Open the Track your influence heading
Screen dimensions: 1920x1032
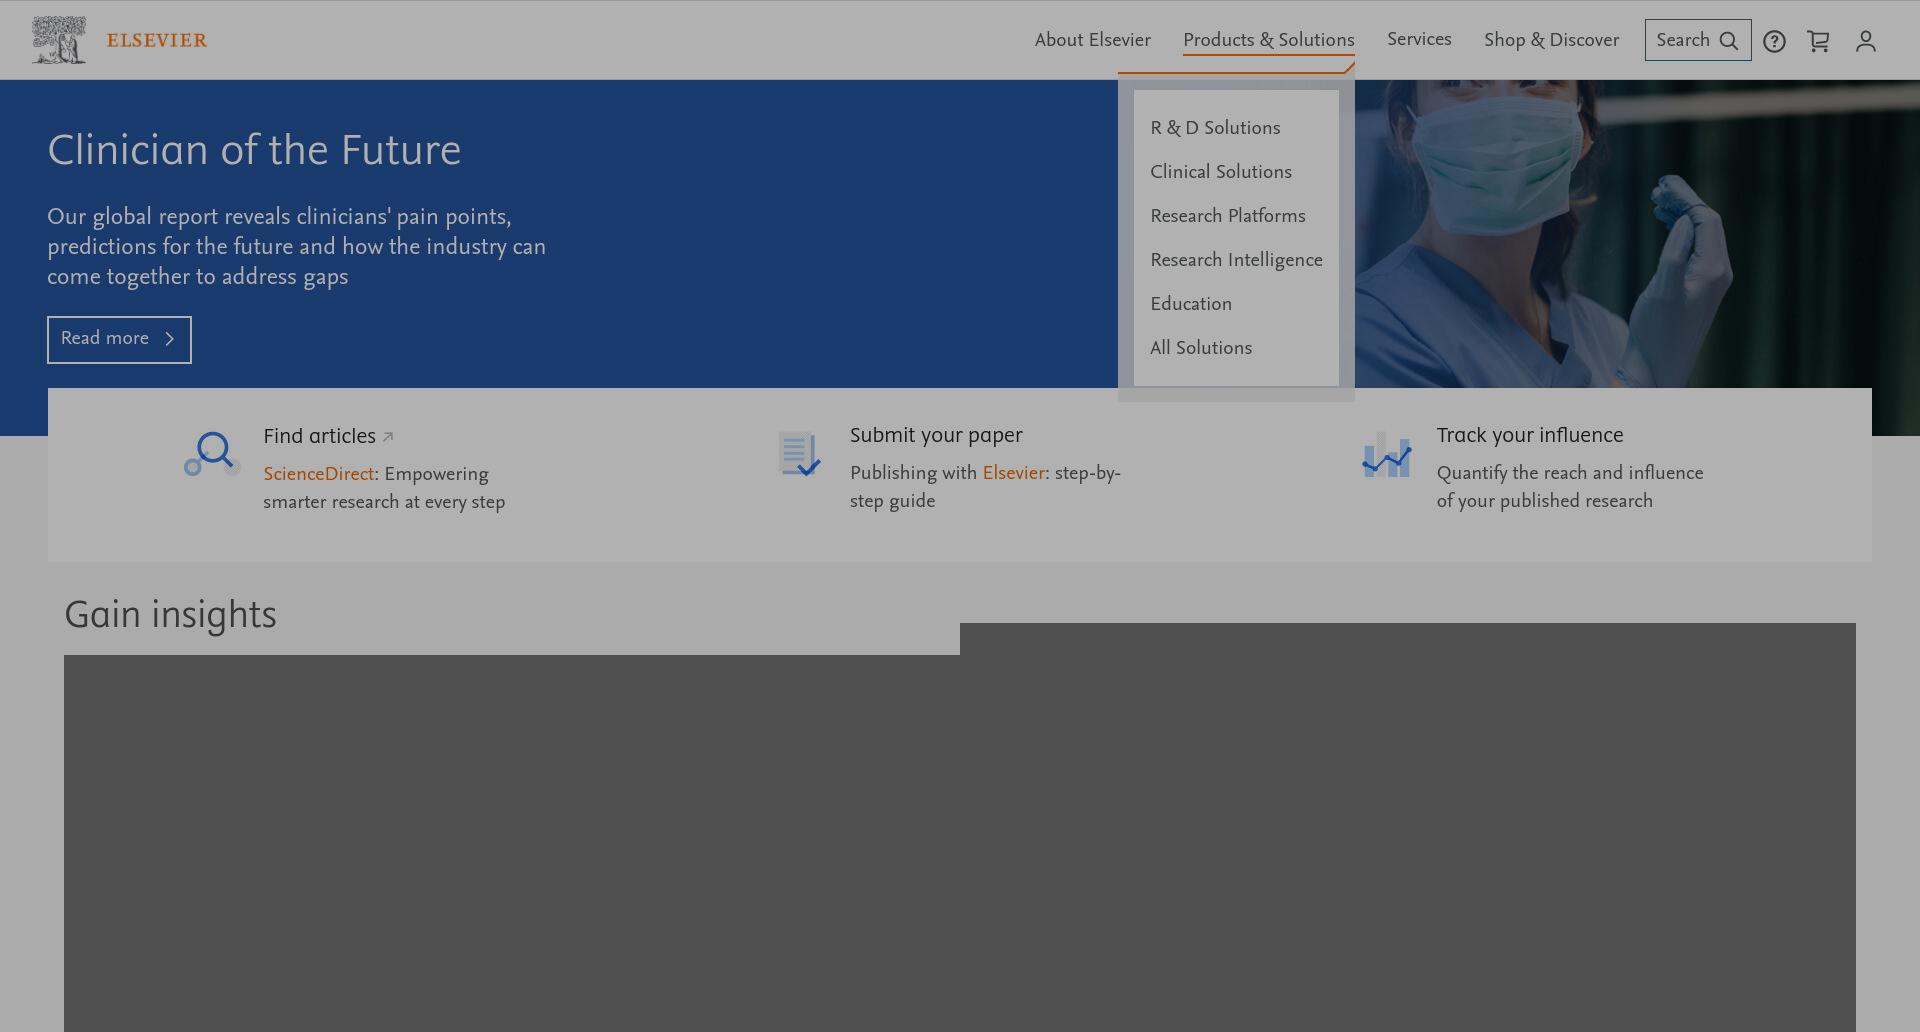pyautogui.click(x=1530, y=435)
